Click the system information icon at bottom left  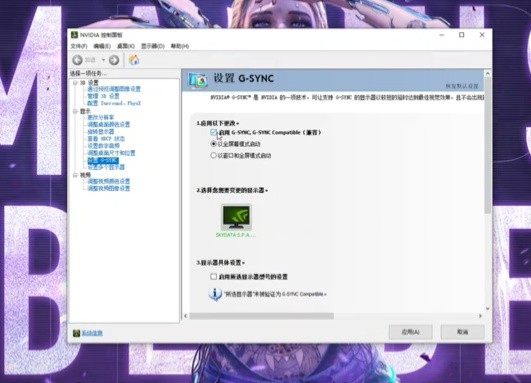pos(76,333)
